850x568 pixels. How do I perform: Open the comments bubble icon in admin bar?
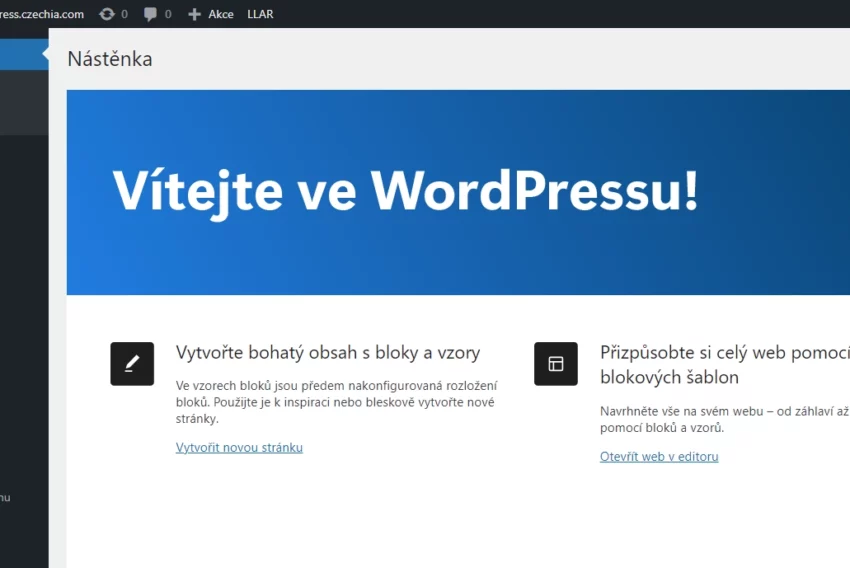pyautogui.click(x=150, y=14)
